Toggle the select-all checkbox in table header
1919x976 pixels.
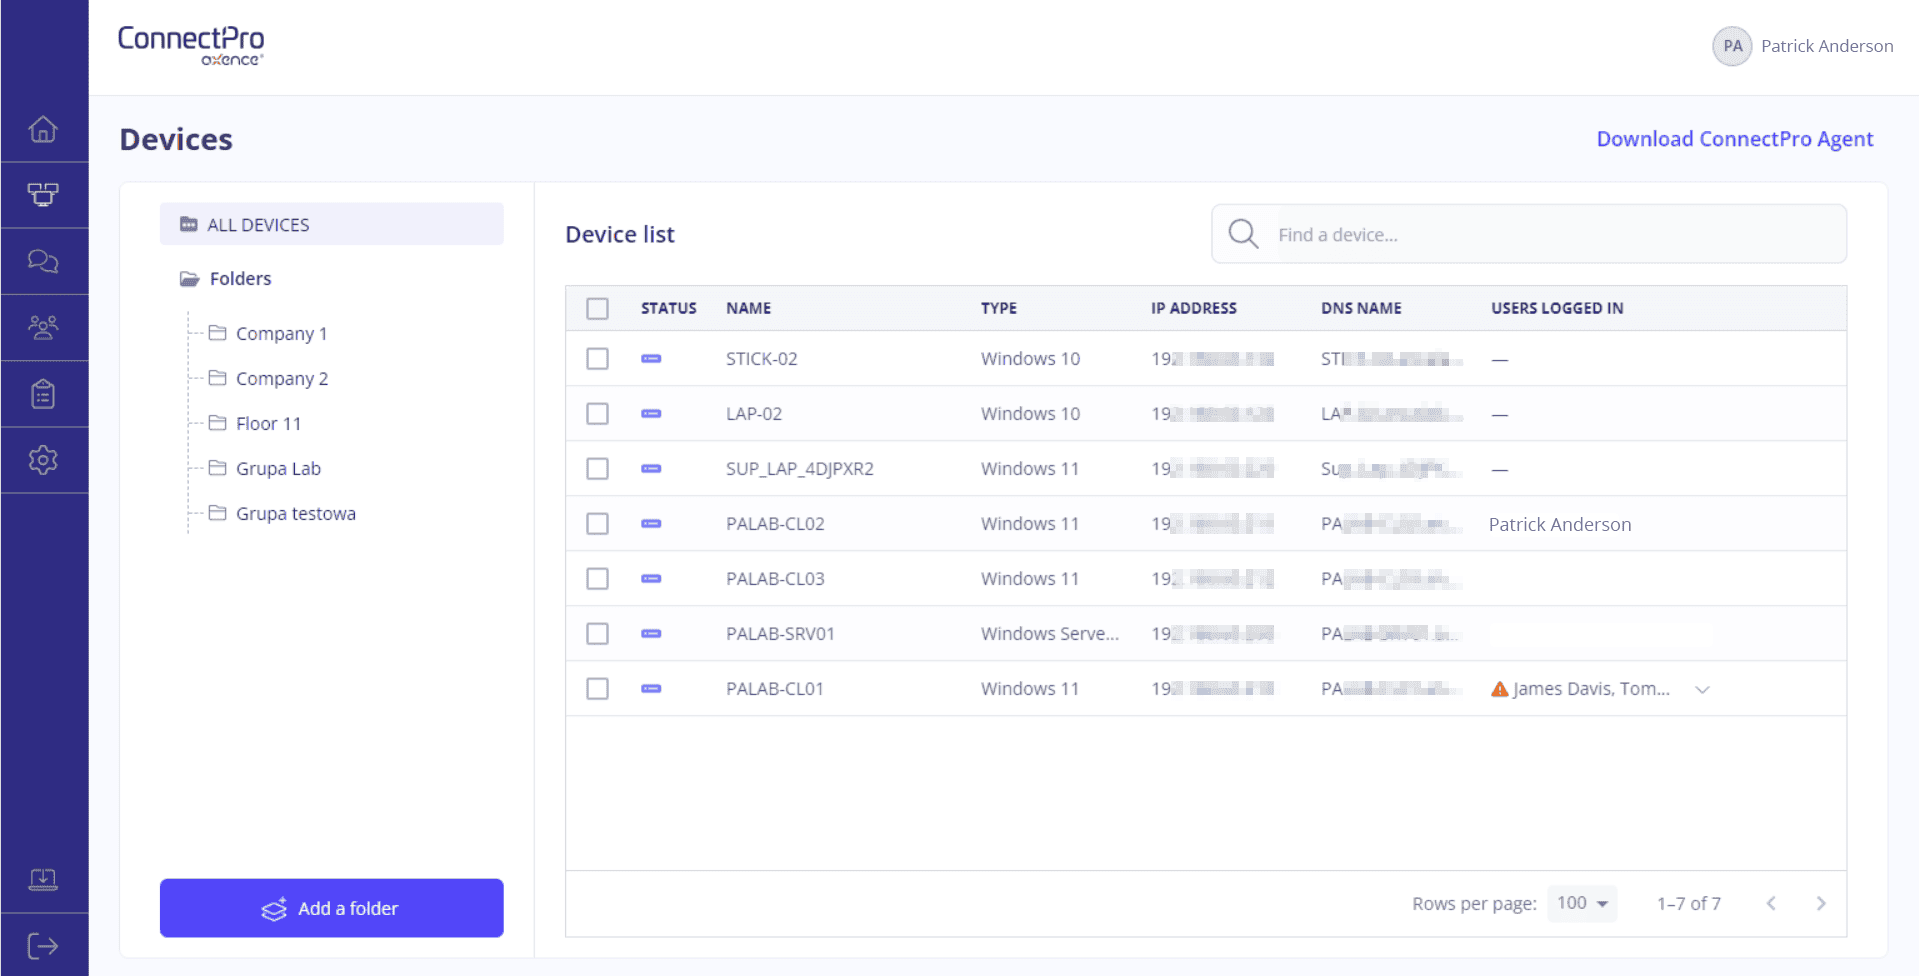(597, 308)
